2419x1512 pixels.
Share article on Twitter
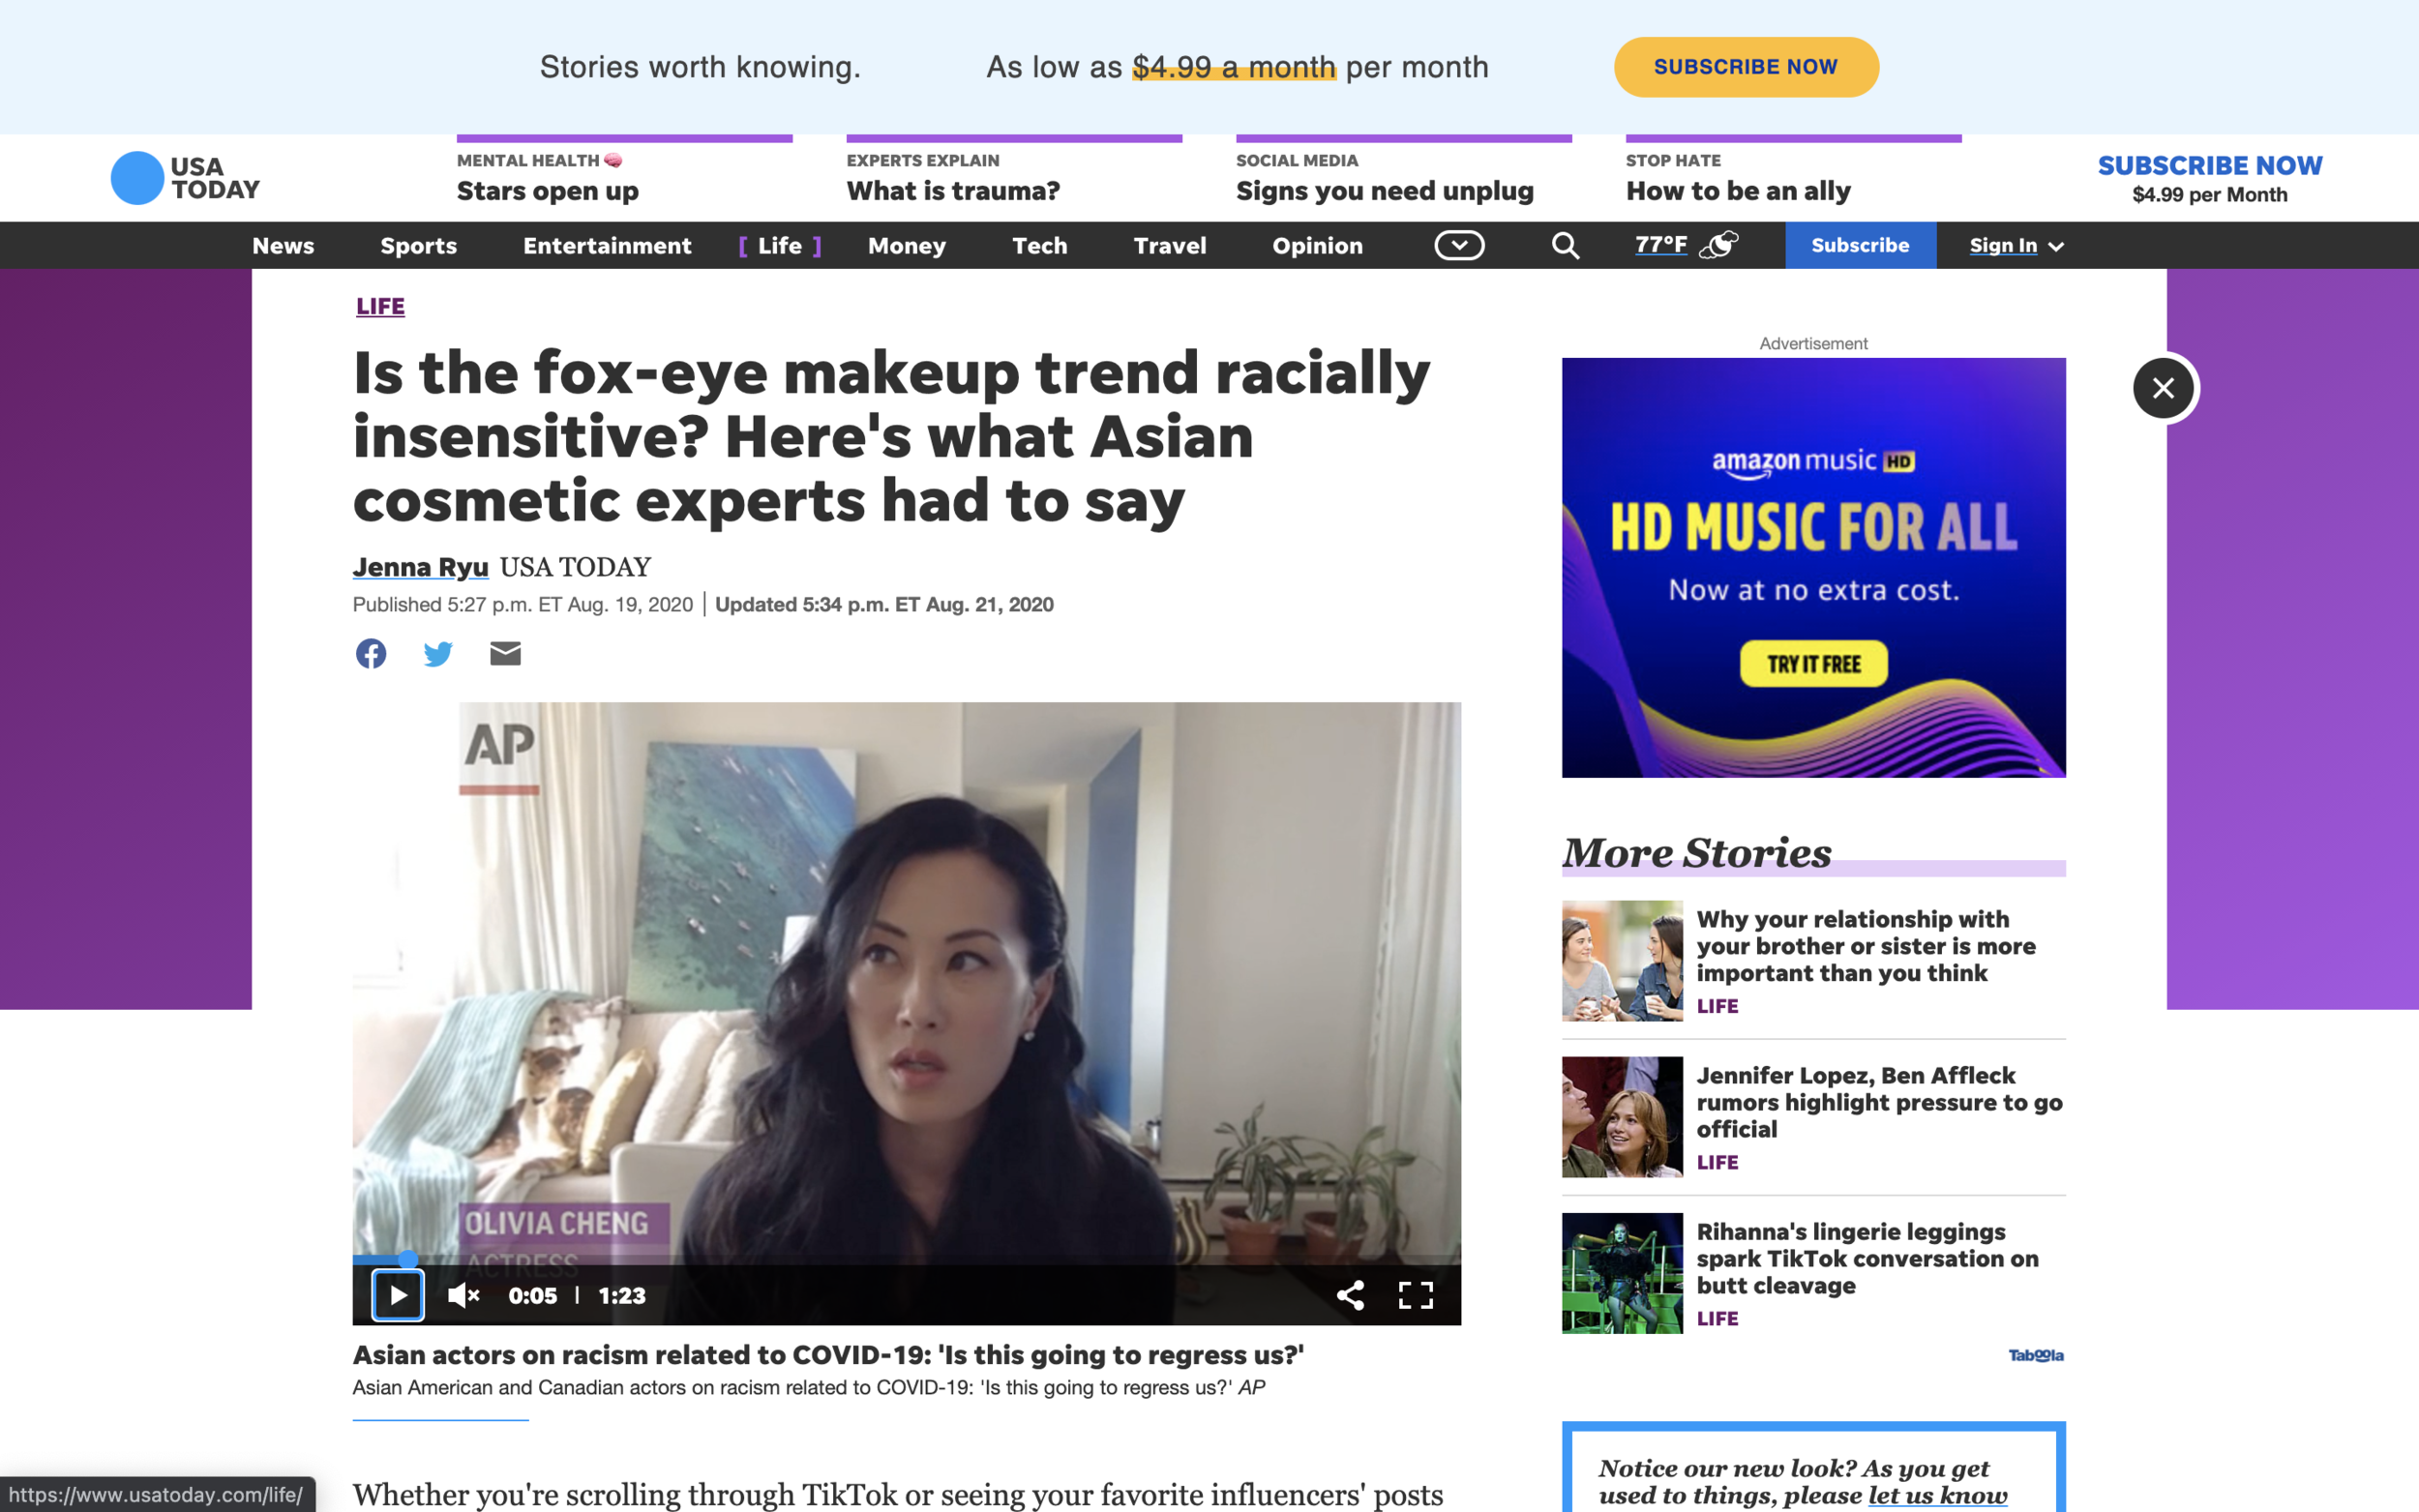[x=438, y=654]
